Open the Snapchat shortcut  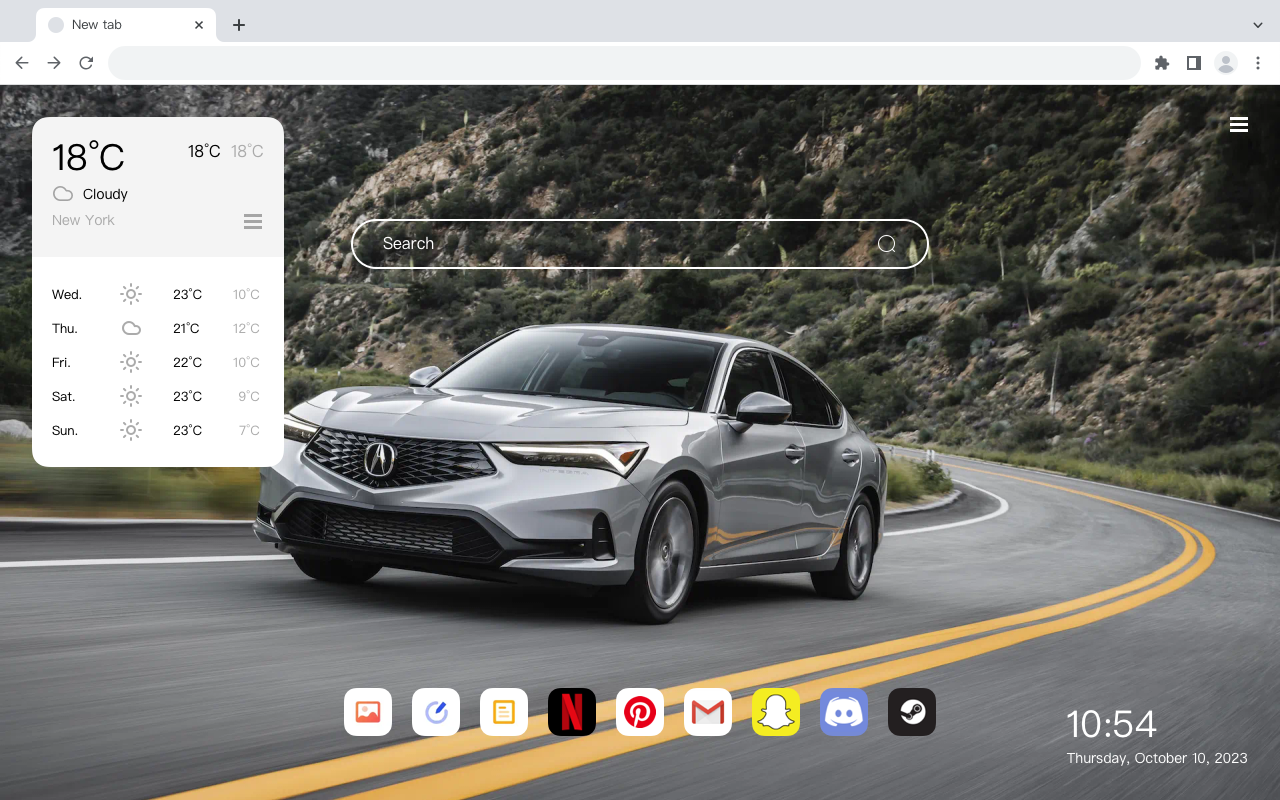point(776,712)
